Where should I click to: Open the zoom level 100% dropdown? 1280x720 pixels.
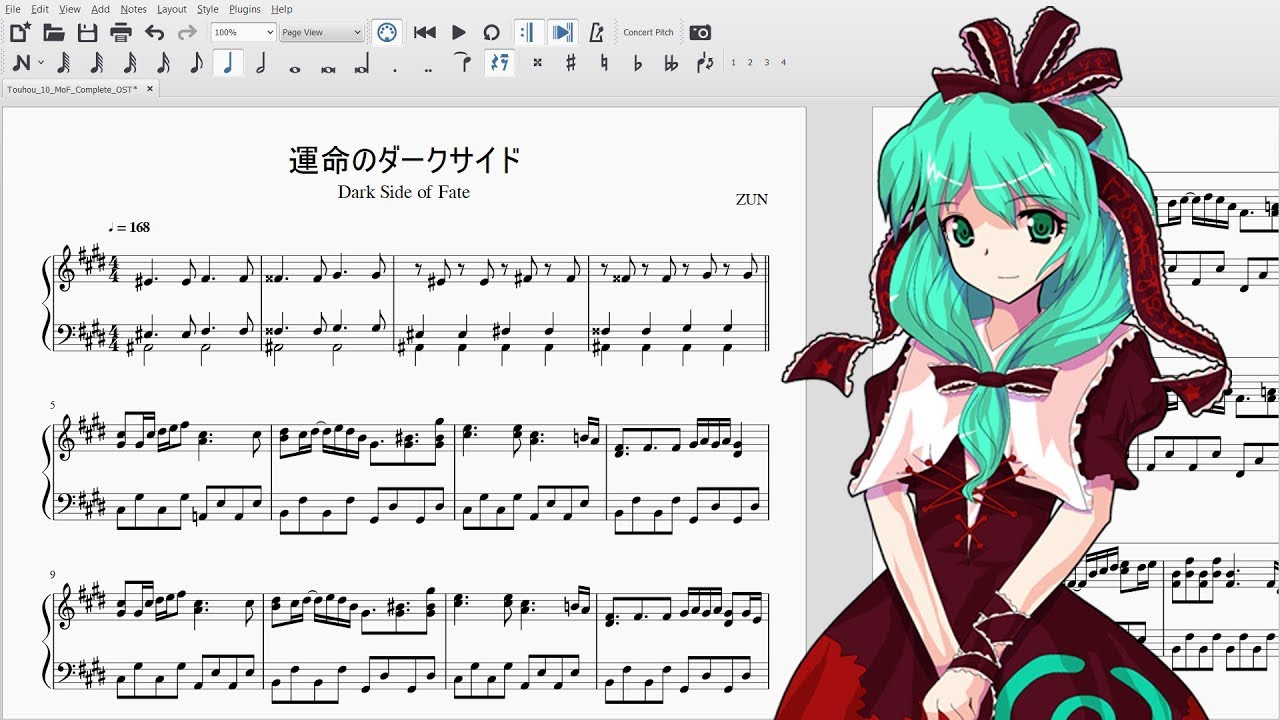tap(243, 32)
